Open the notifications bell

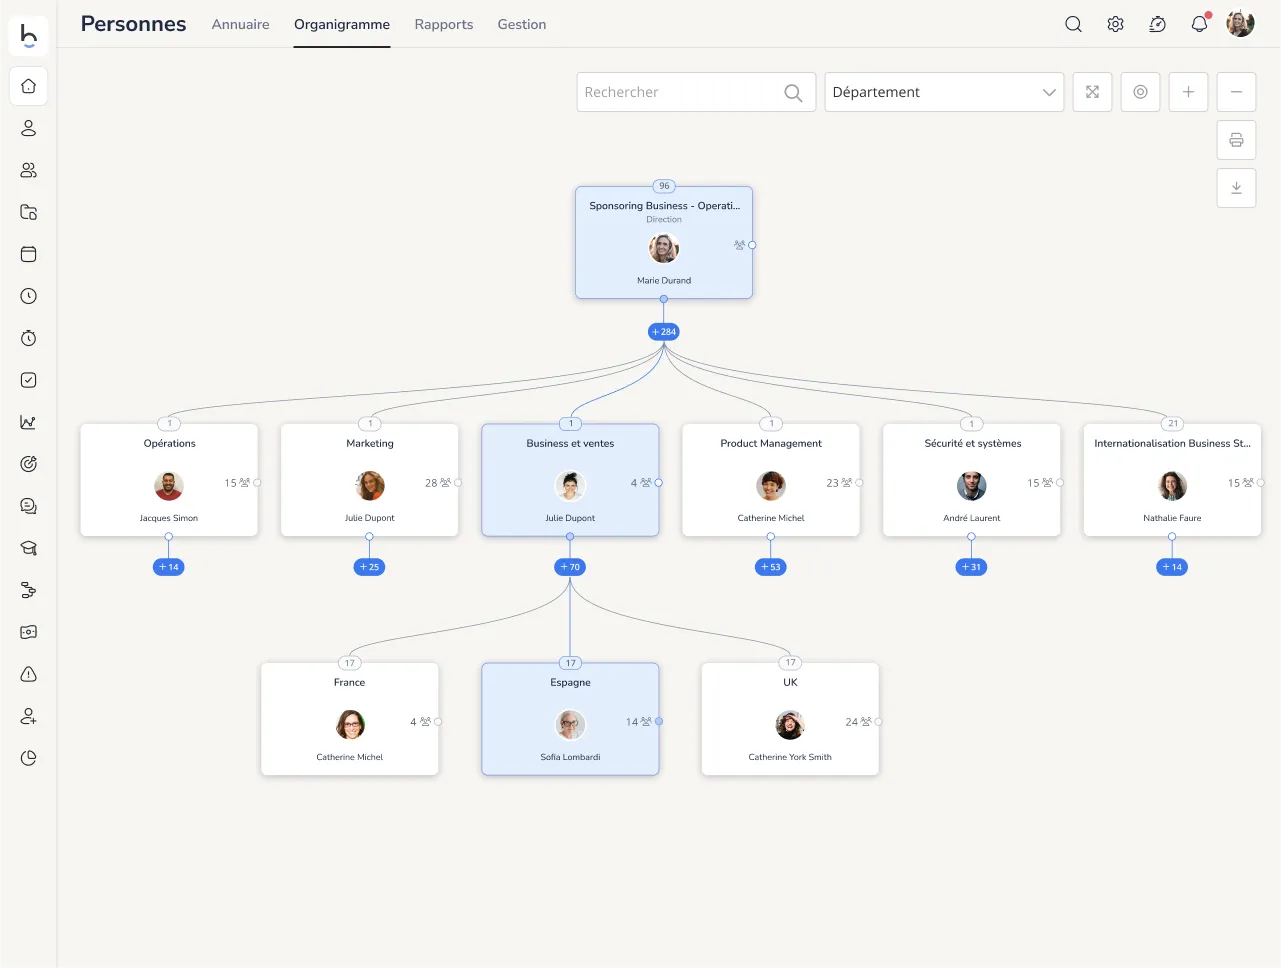[1199, 24]
